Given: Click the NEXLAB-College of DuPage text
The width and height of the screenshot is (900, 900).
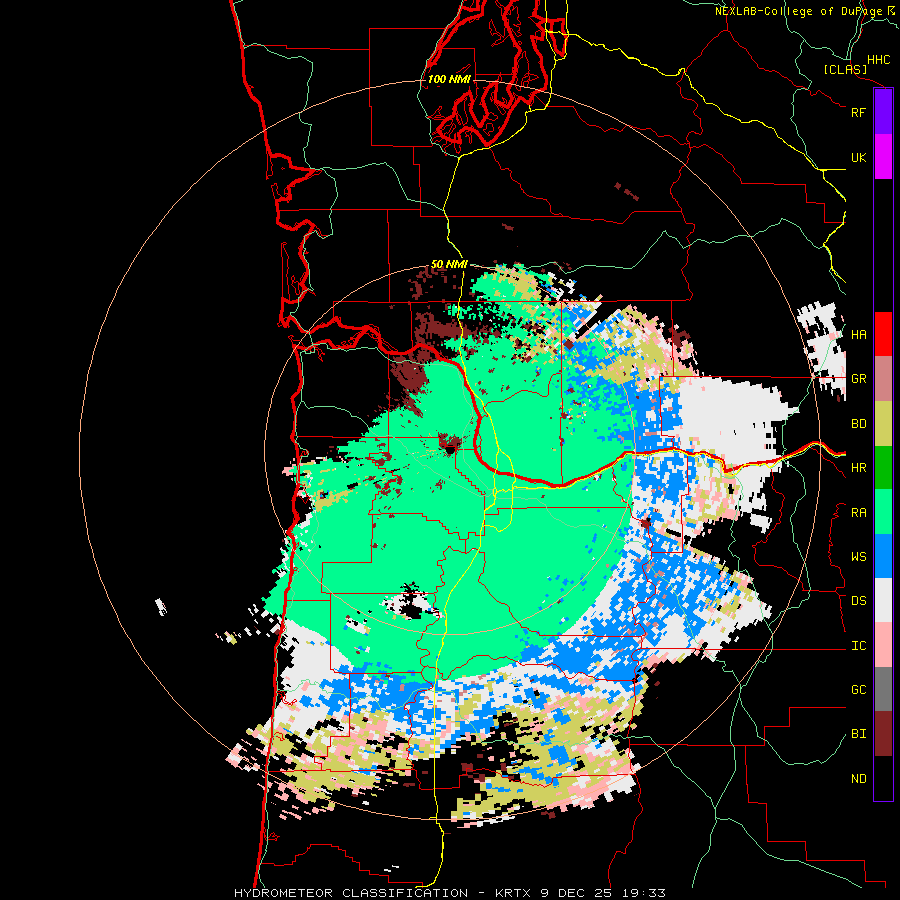Looking at the screenshot, I should coord(799,11).
